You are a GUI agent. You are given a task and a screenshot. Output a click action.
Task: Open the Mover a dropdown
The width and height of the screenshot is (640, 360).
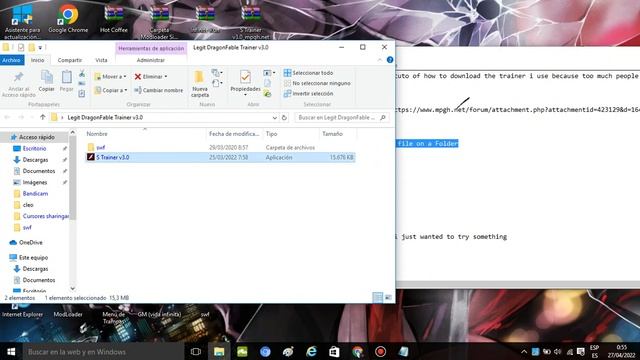[110, 76]
